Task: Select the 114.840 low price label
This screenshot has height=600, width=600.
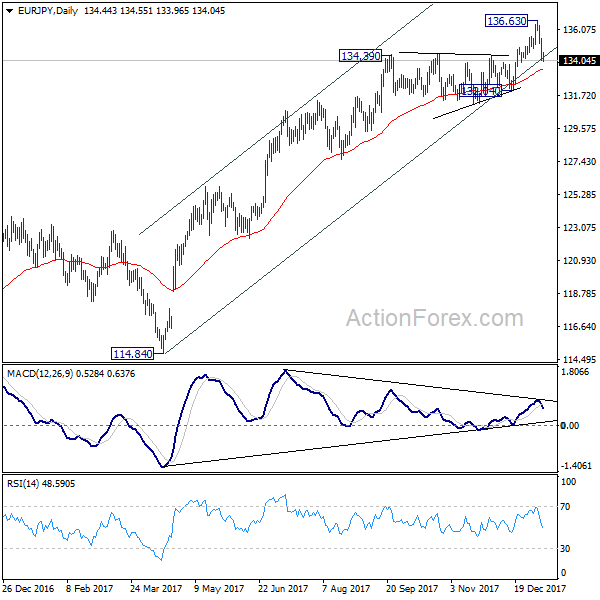Action: (132, 354)
